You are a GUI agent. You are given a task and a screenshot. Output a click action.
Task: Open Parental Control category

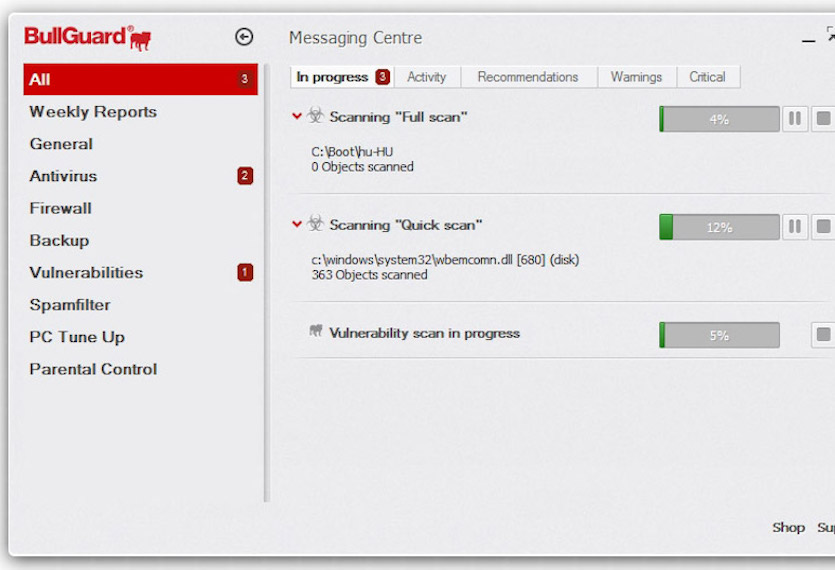coord(141,369)
